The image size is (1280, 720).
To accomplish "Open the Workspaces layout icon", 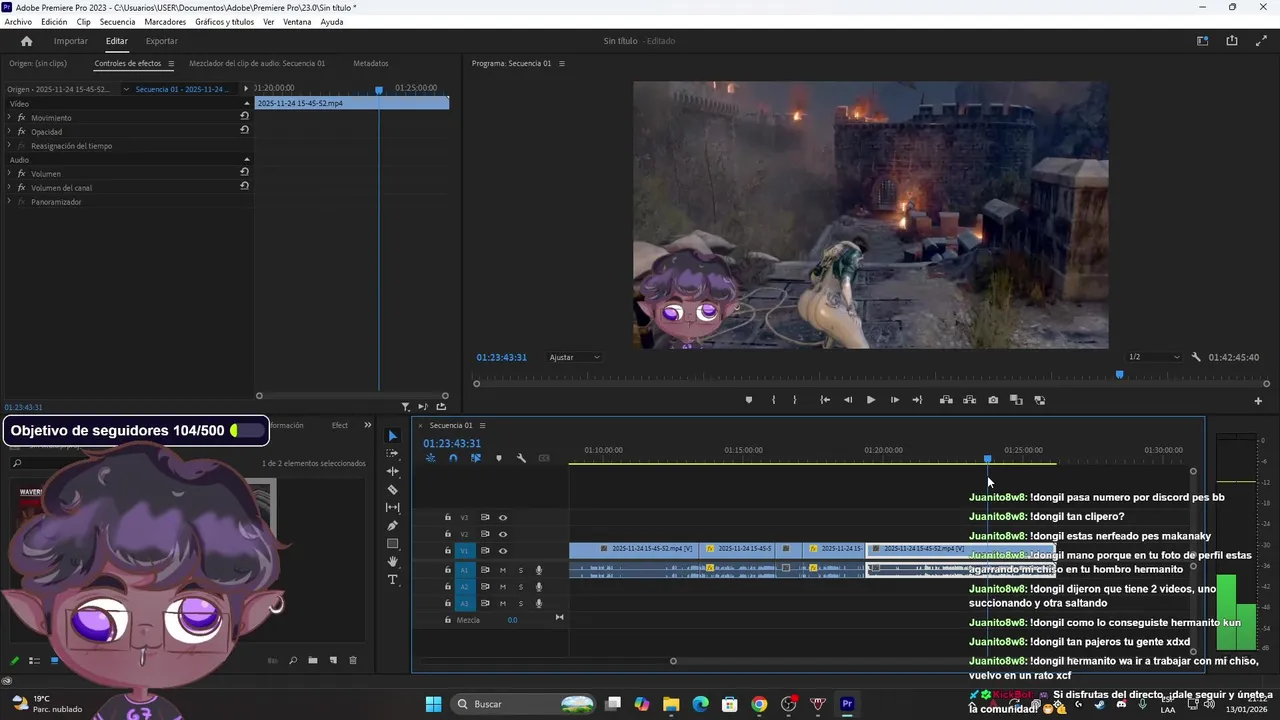I will tap(1203, 41).
